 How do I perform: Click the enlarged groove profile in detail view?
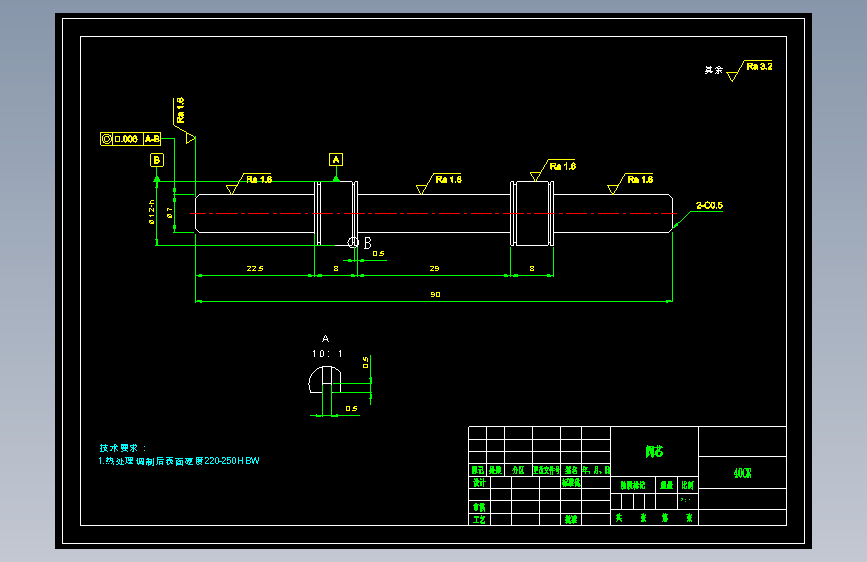click(x=325, y=381)
